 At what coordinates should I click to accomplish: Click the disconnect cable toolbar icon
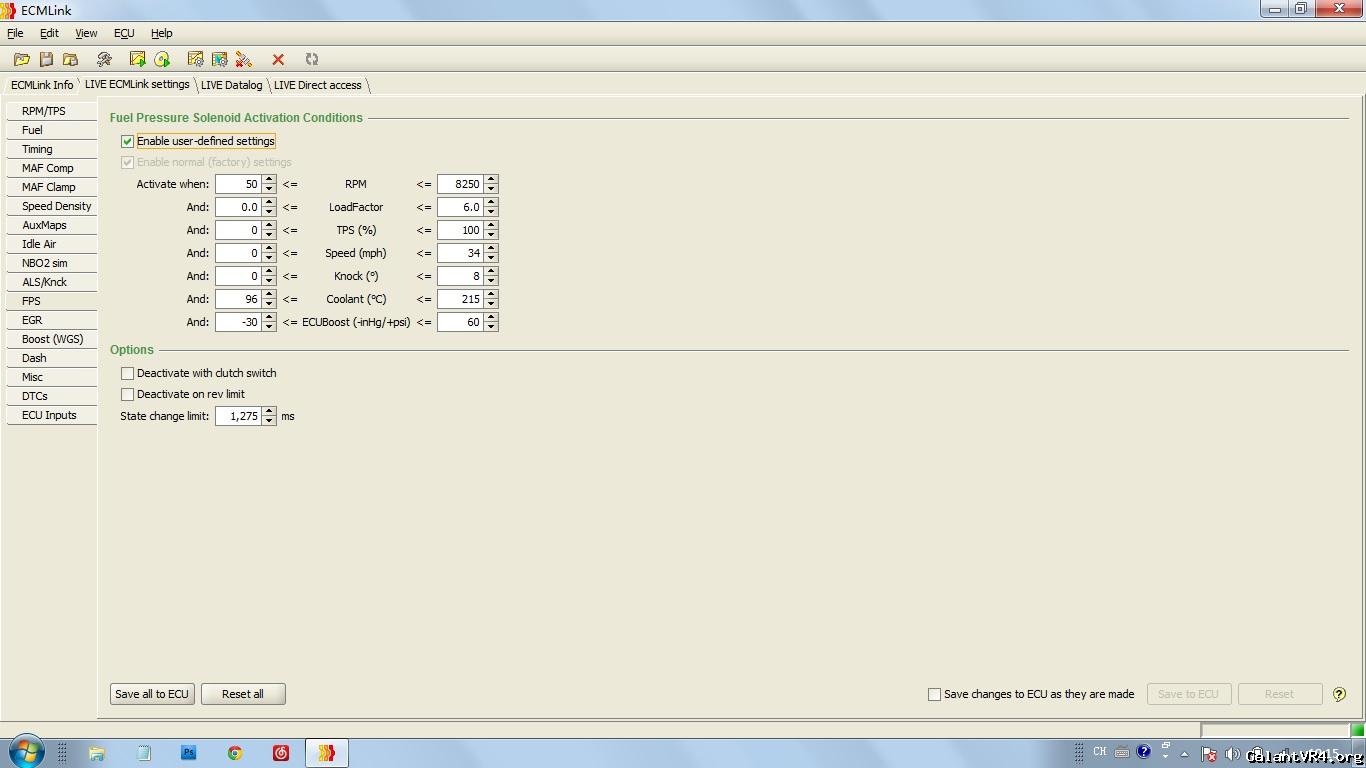click(x=244, y=60)
